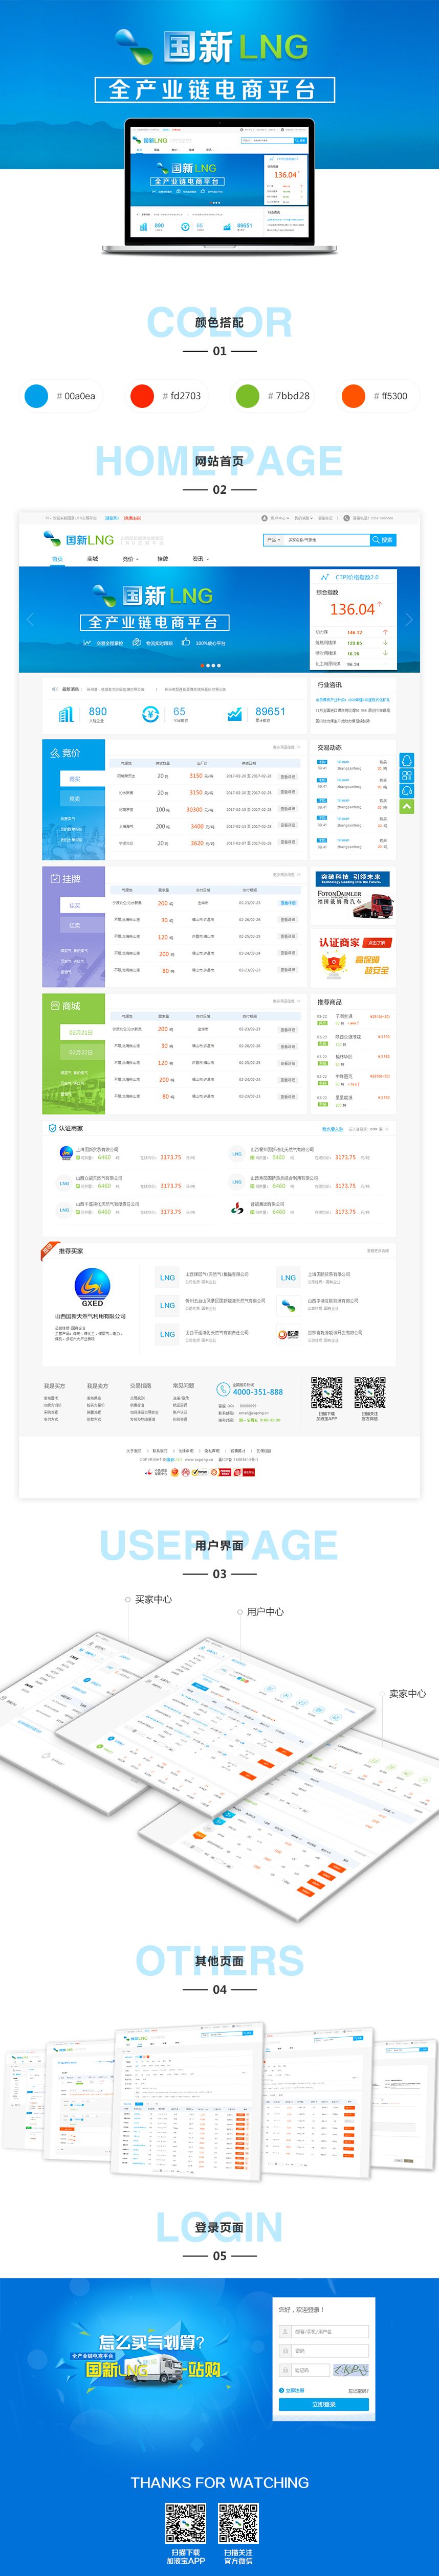
Task: Click the magnifier icon in search button
Action: pyautogui.click(x=376, y=539)
